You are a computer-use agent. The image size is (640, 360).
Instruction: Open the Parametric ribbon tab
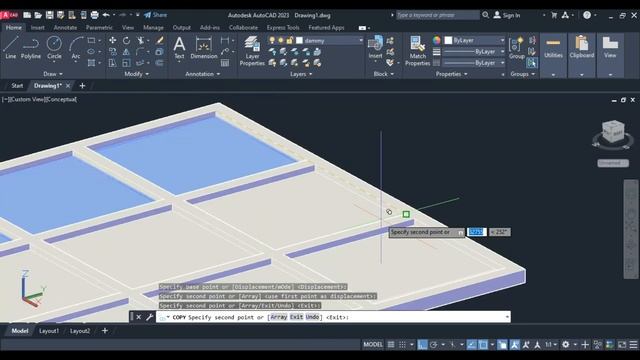[x=99, y=27]
